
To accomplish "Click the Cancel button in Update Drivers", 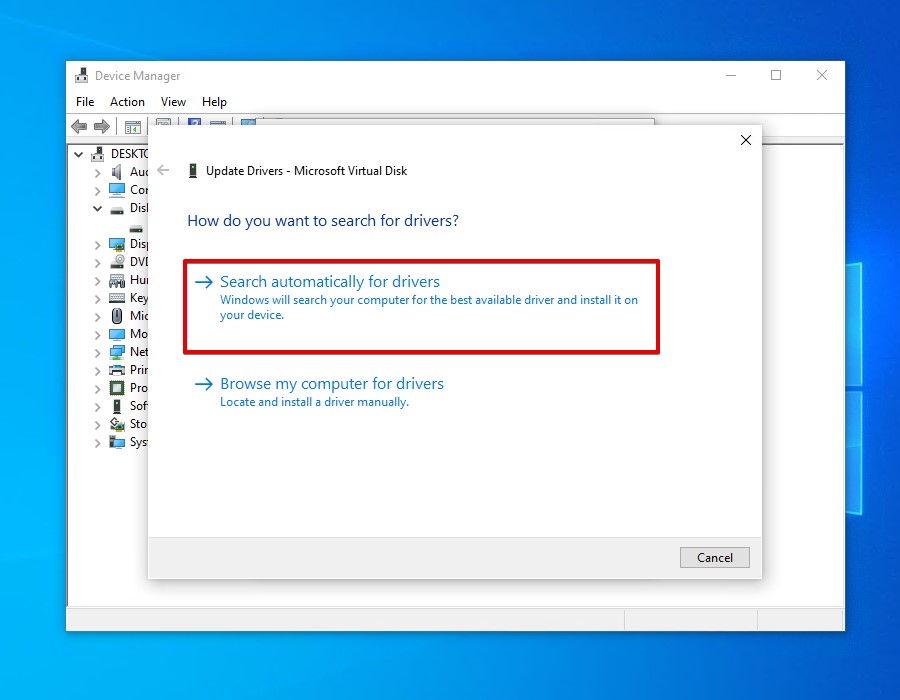I will [x=715, y=557].
